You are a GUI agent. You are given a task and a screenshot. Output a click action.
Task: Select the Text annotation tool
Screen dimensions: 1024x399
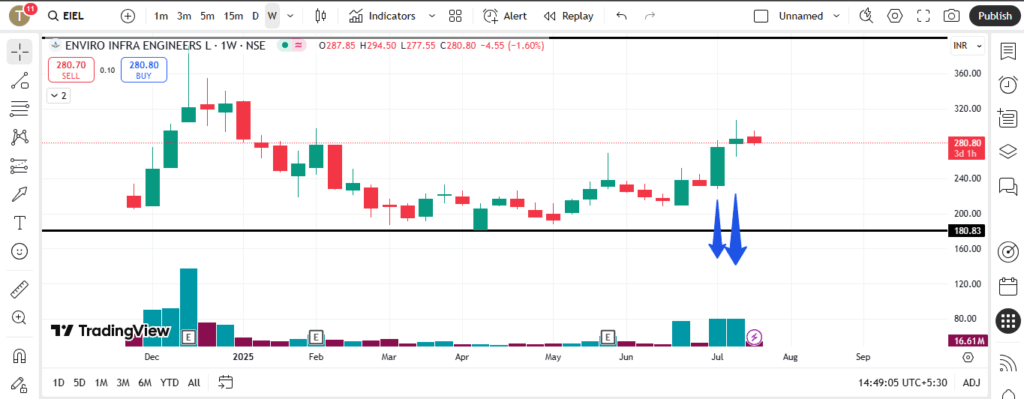20,223
